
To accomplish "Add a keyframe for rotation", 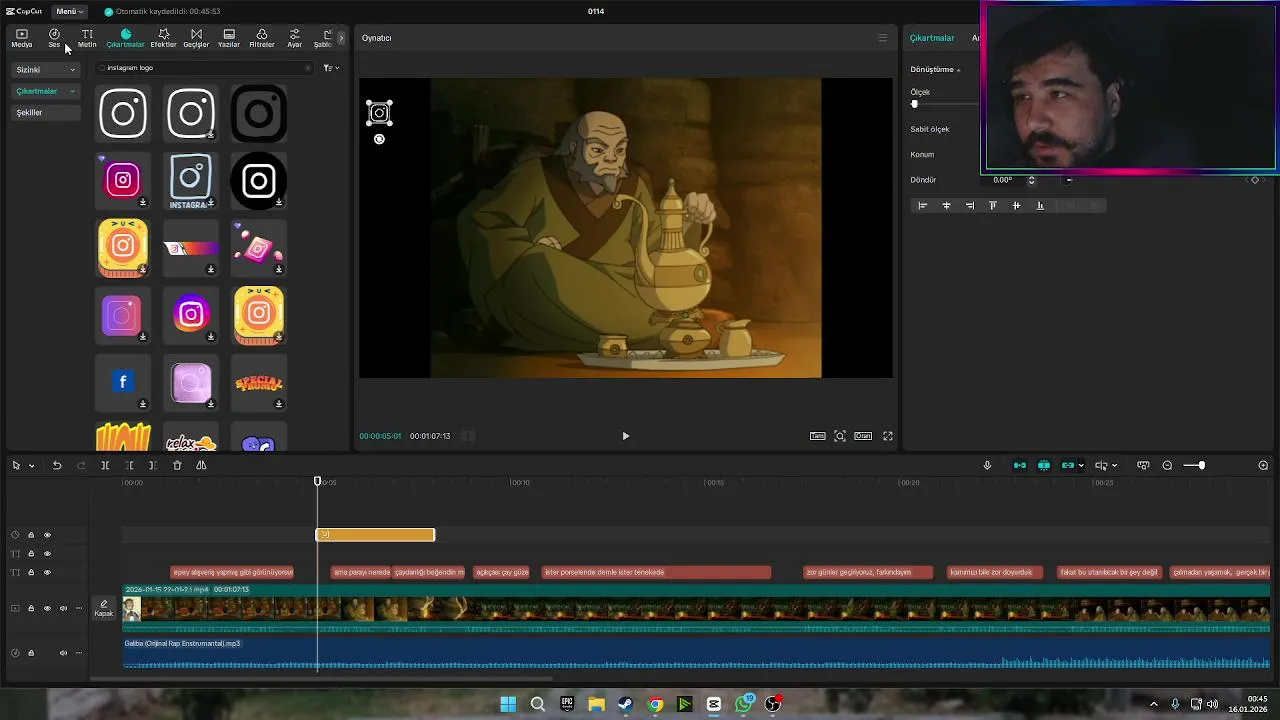I will point(1255,180).
